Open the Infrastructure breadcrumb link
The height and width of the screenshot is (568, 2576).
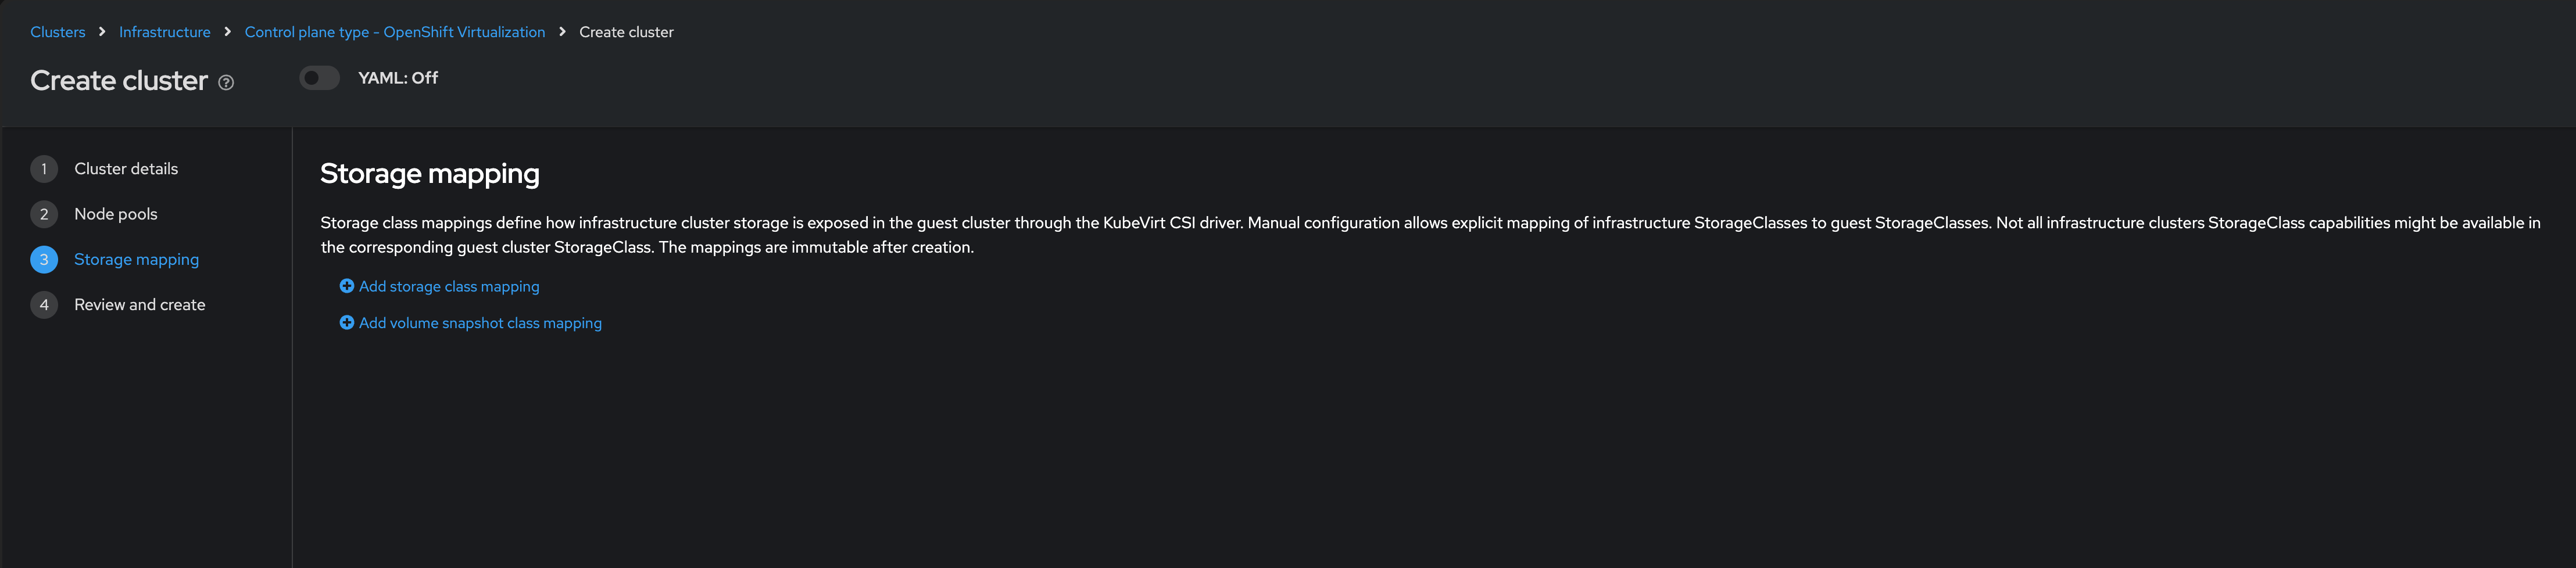point(165,32)
